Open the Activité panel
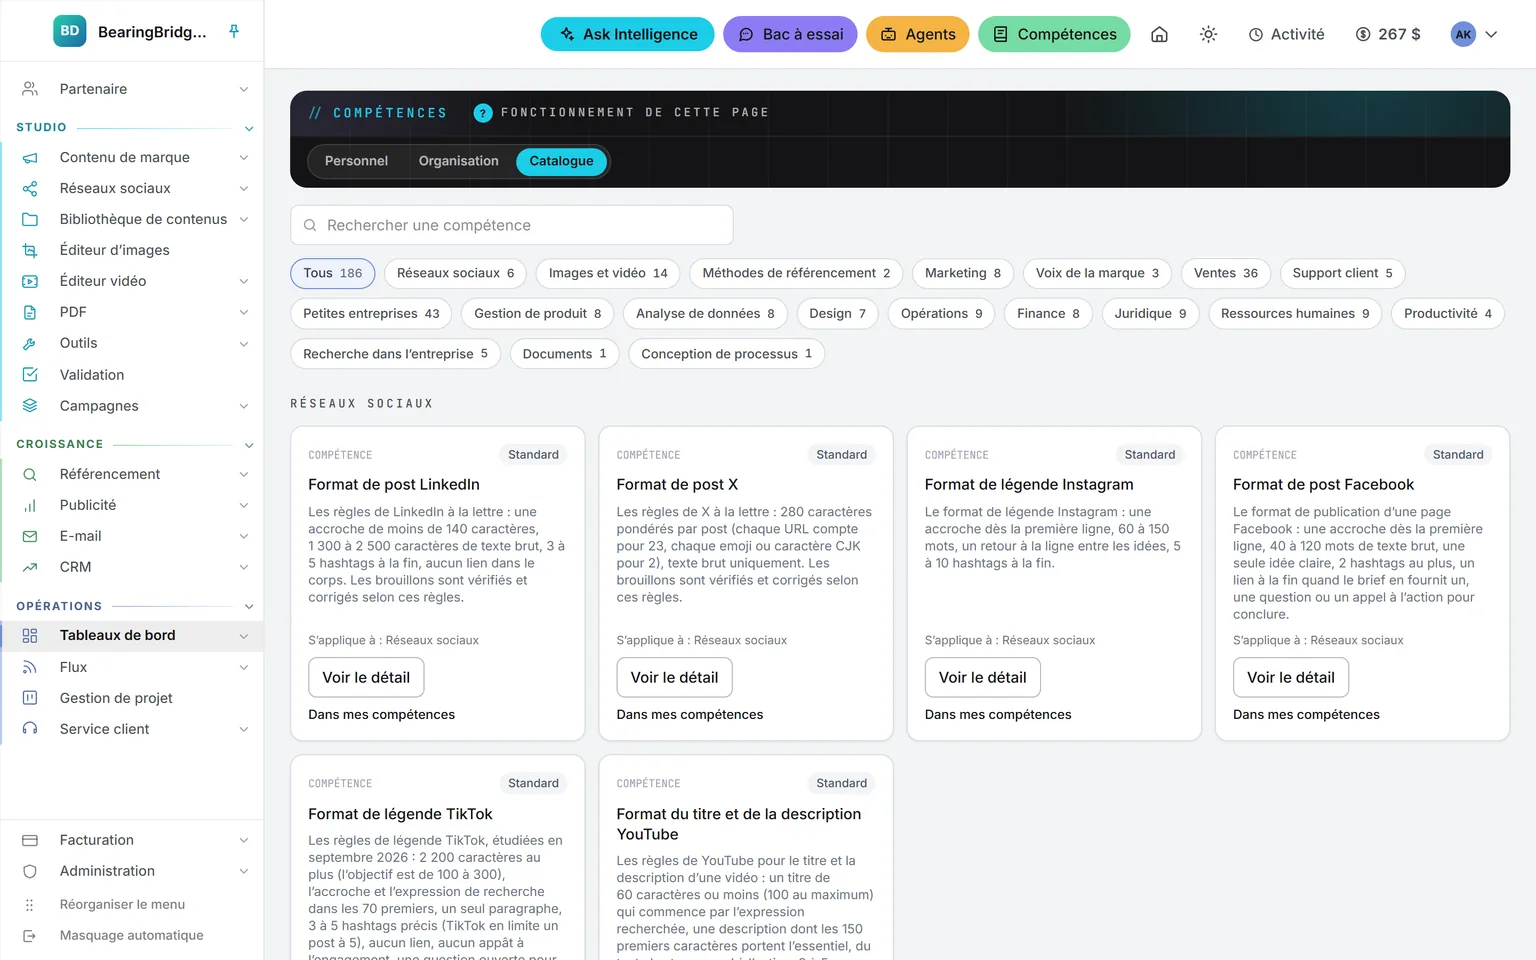 pos(1286,34)
